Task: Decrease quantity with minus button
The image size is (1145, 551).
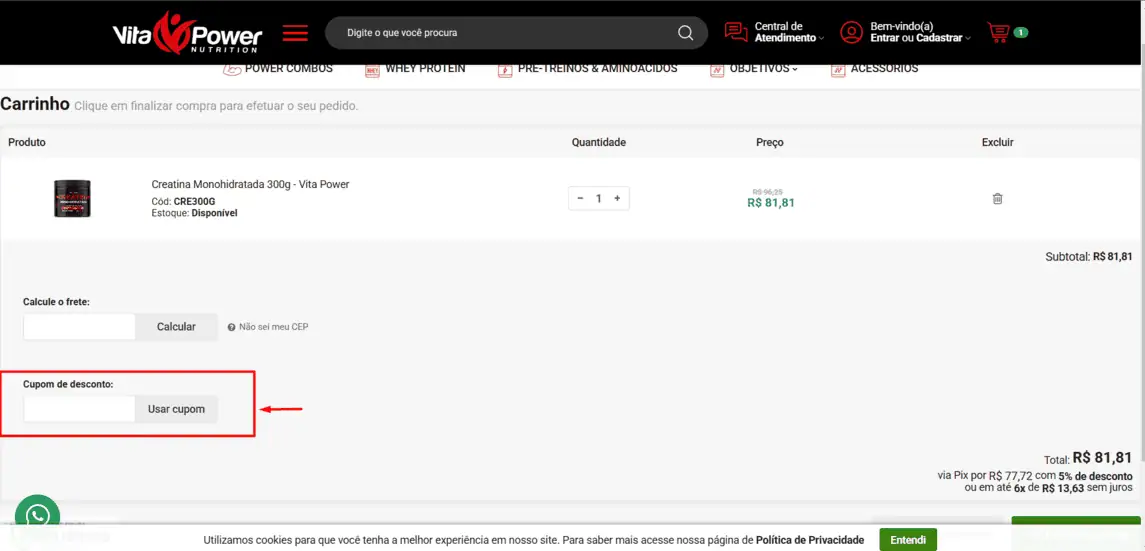Action: click(x=581, y=199)
